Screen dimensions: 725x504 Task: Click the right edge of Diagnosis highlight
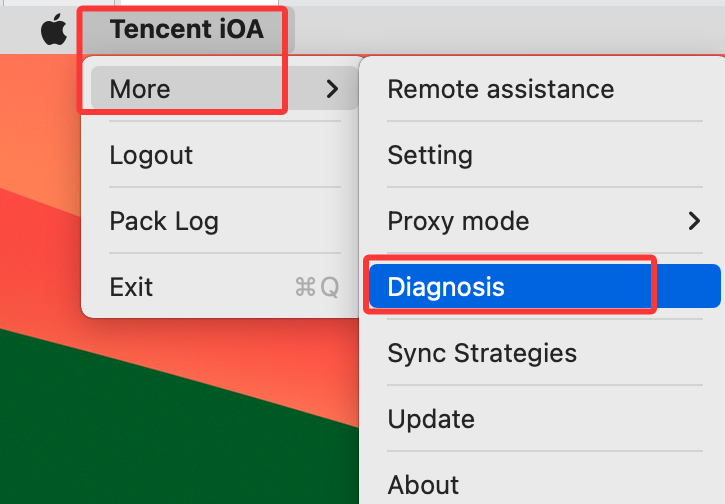coord(712,286)
